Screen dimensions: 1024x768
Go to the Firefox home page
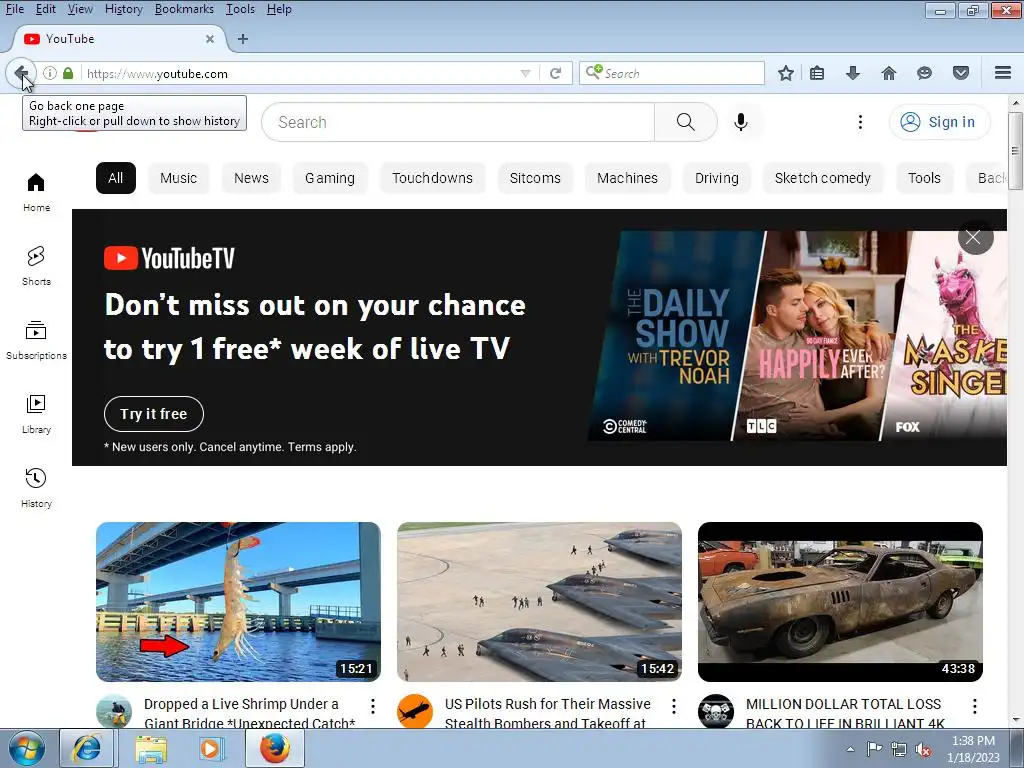[888, 73]
